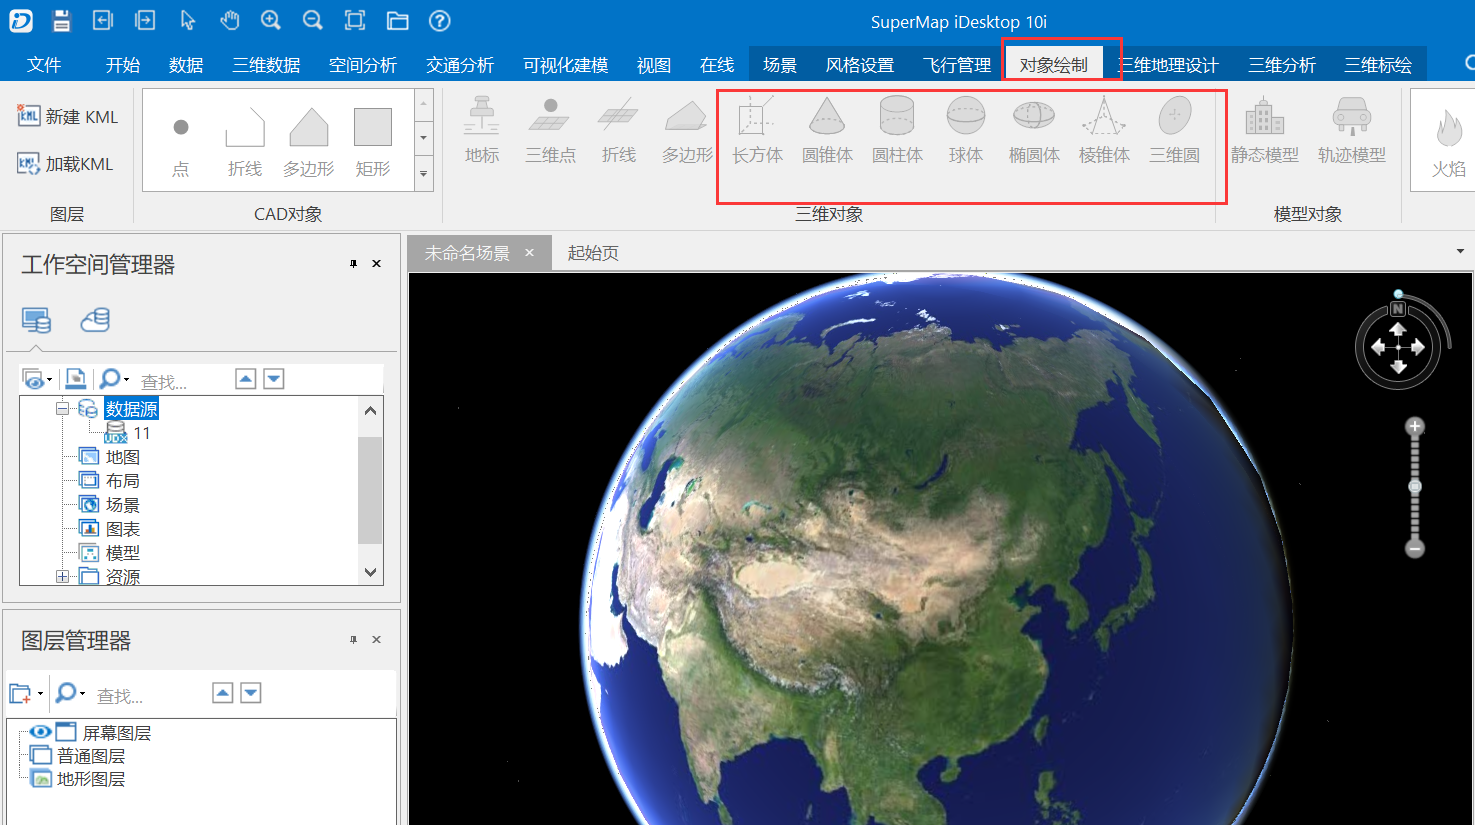
Task: Switch to the 起始页 document tab
Action: [x=593, y=253]
